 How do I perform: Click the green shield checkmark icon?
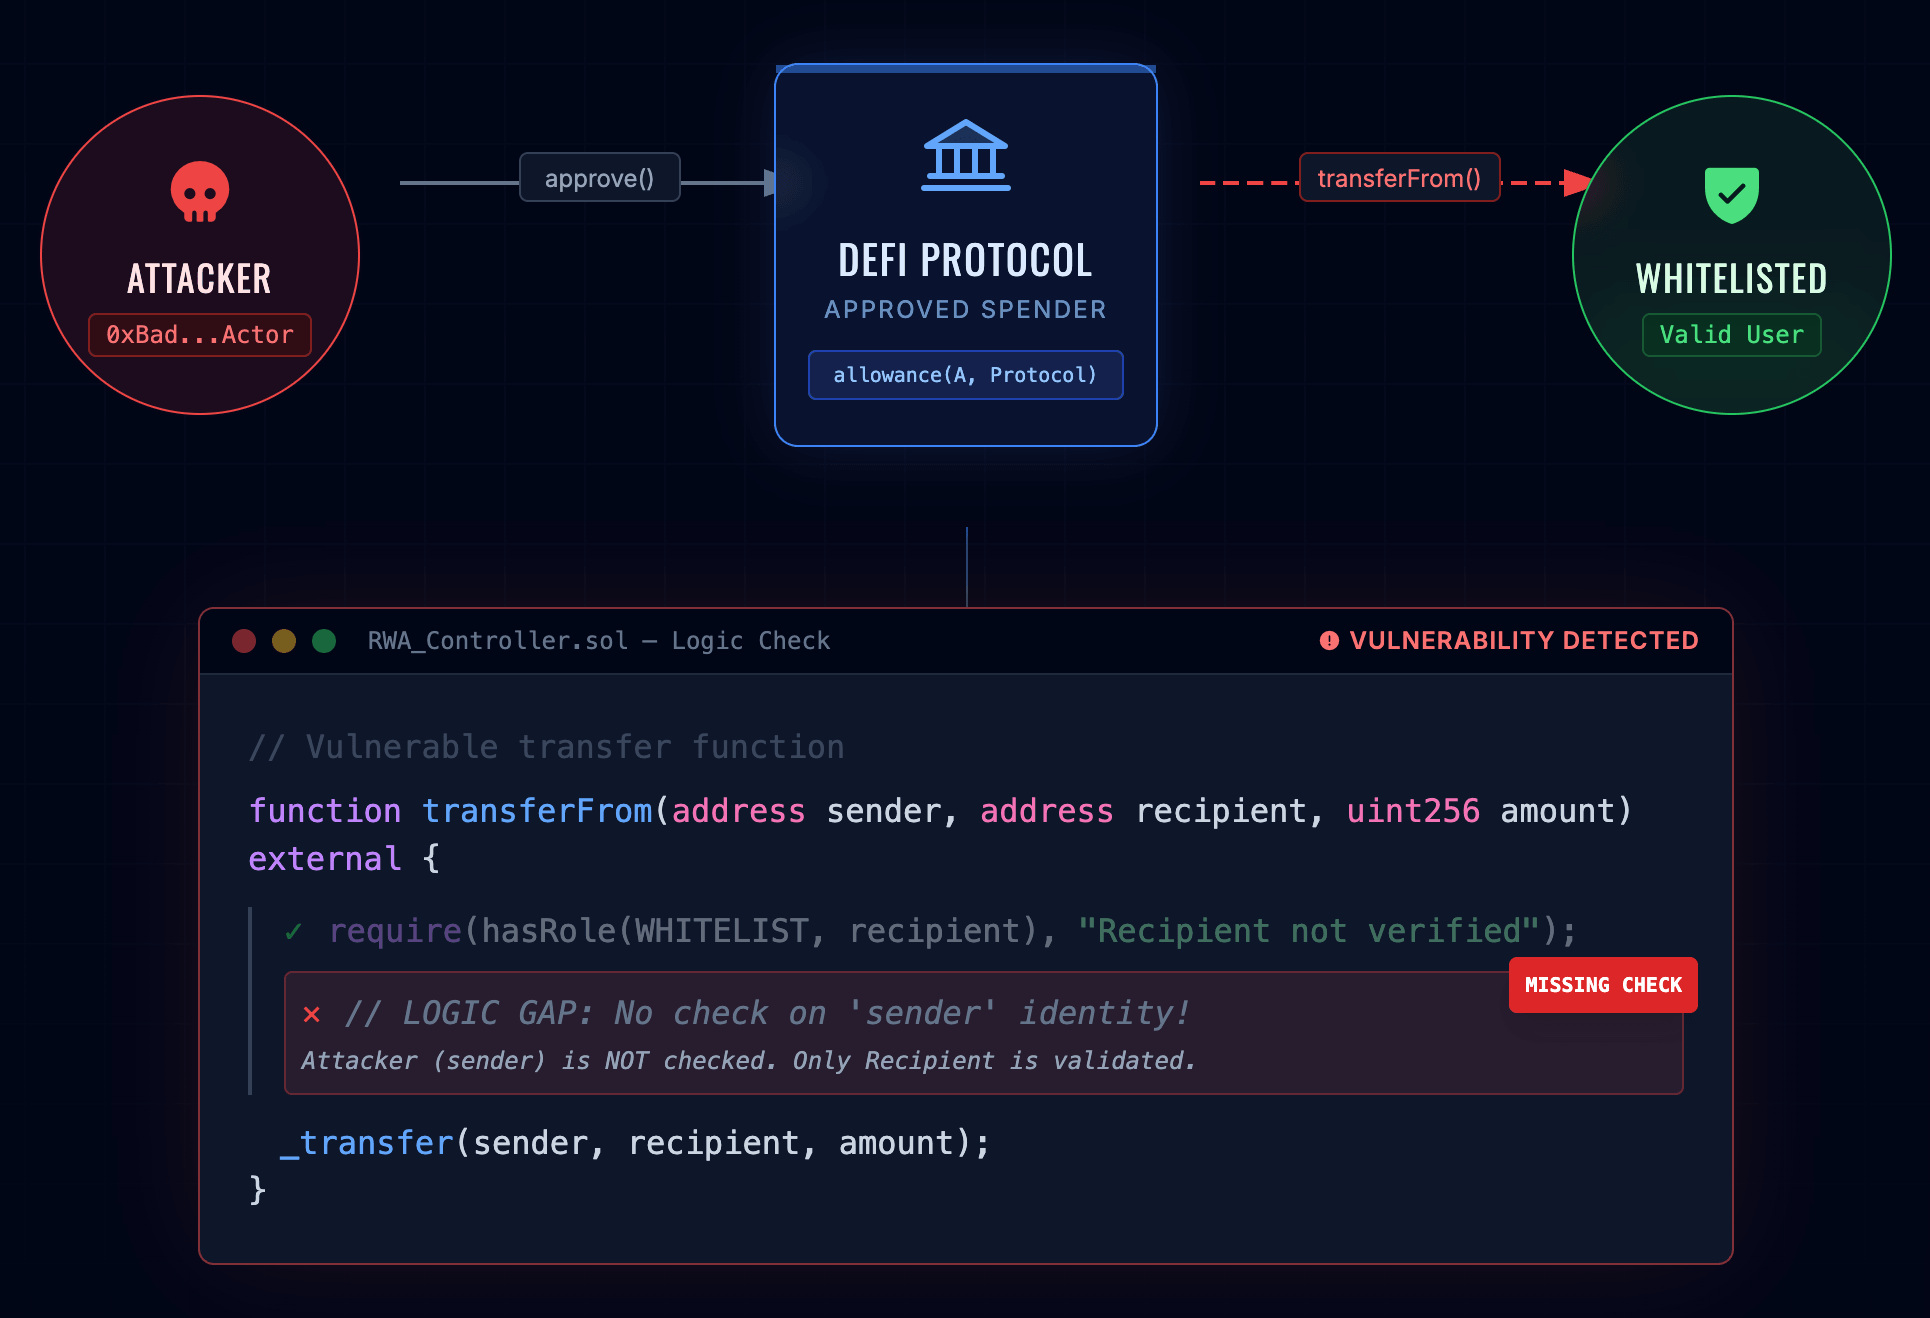(x=1731, y=194)
